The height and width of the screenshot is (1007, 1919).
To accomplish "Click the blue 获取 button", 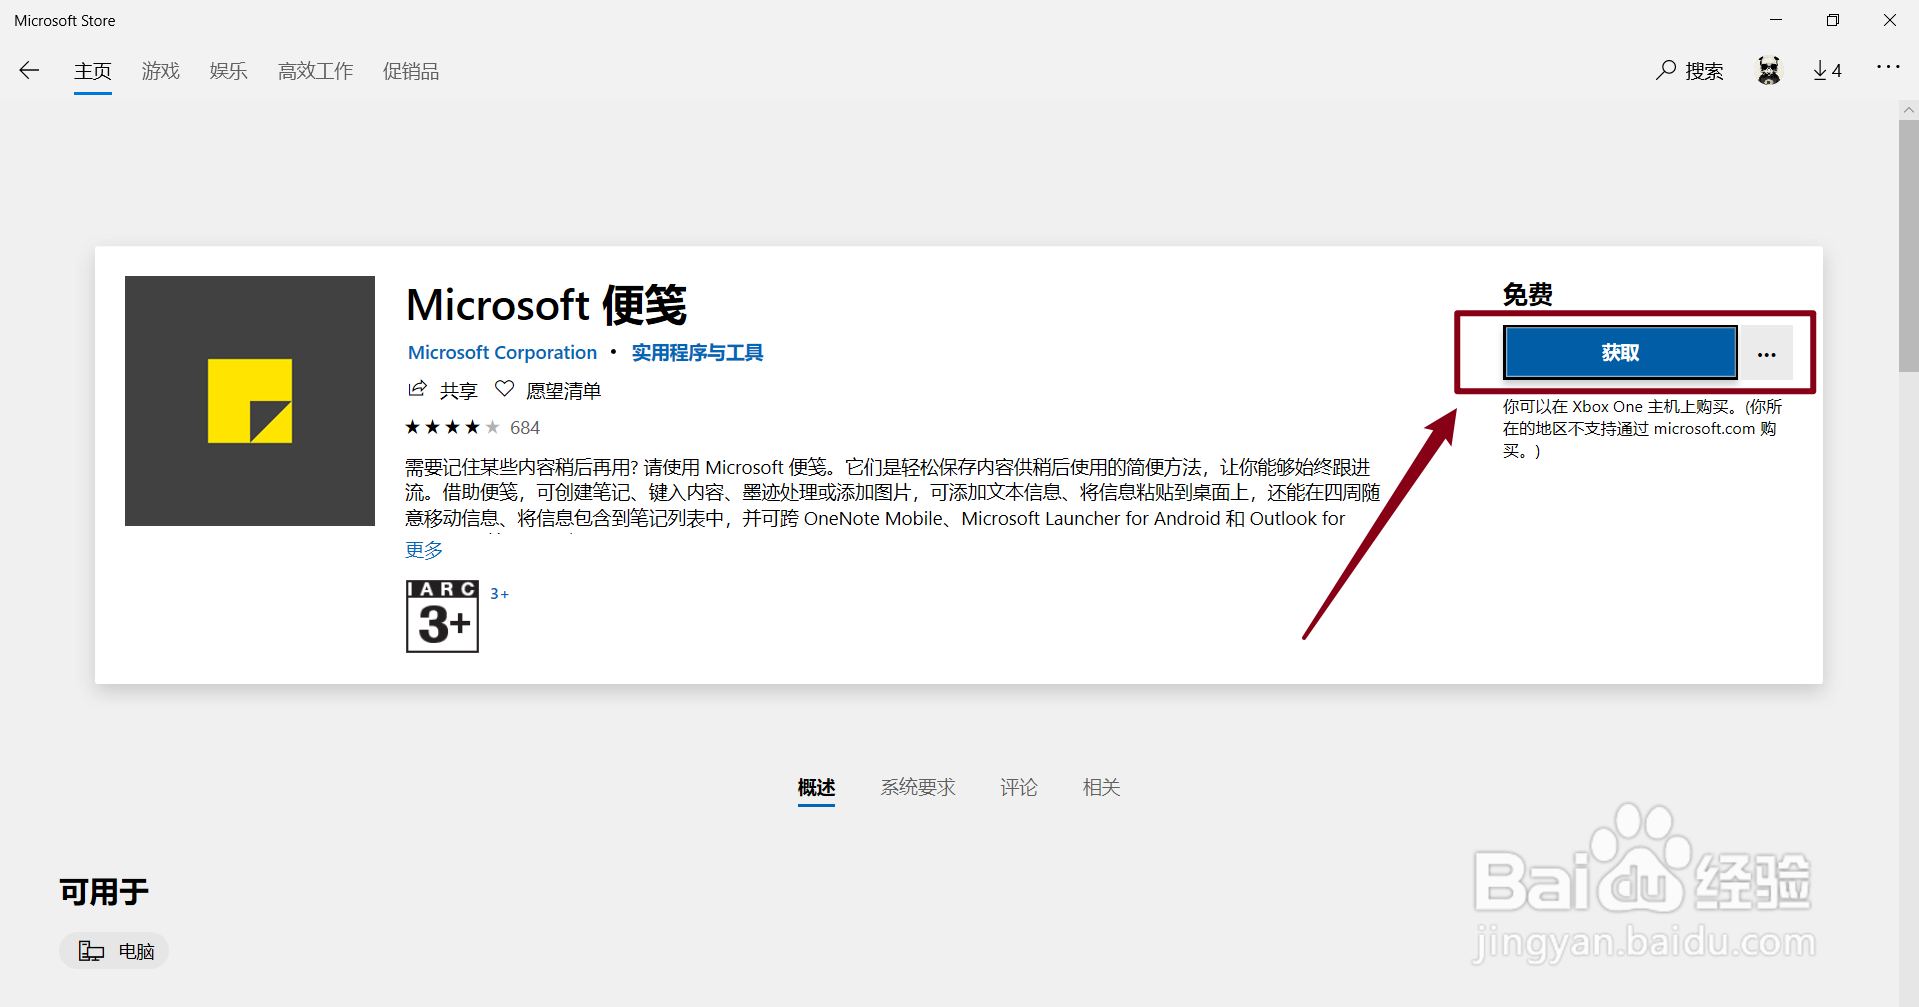I will (x=1620, y=353).
